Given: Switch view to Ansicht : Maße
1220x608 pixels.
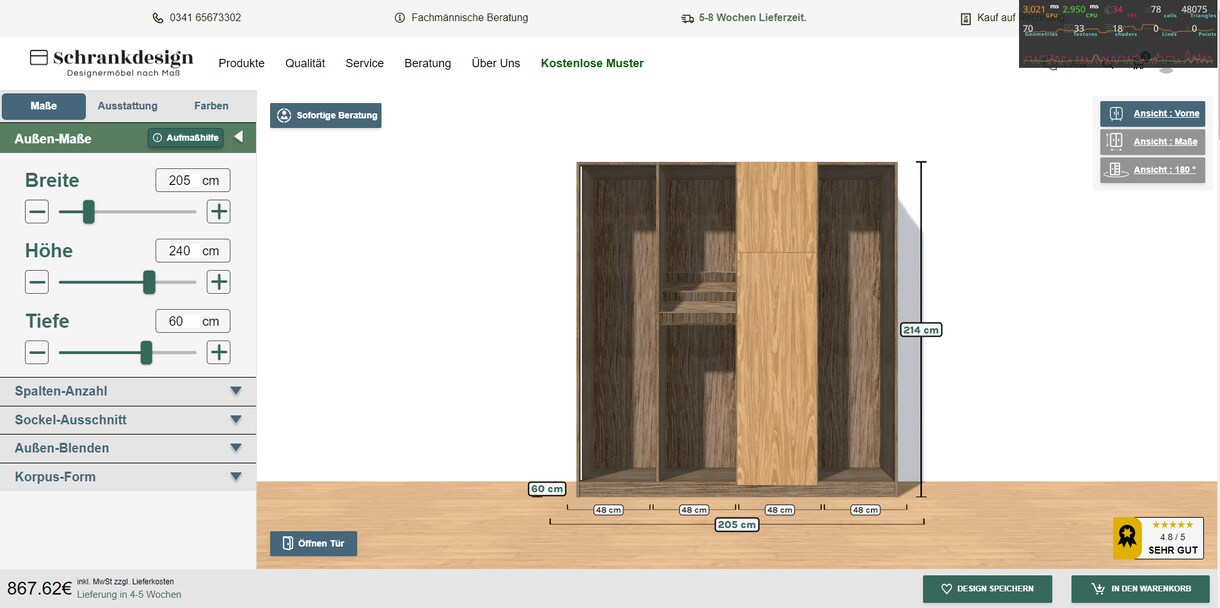Looking at the screenshot, I should (x=1153, y=142).
